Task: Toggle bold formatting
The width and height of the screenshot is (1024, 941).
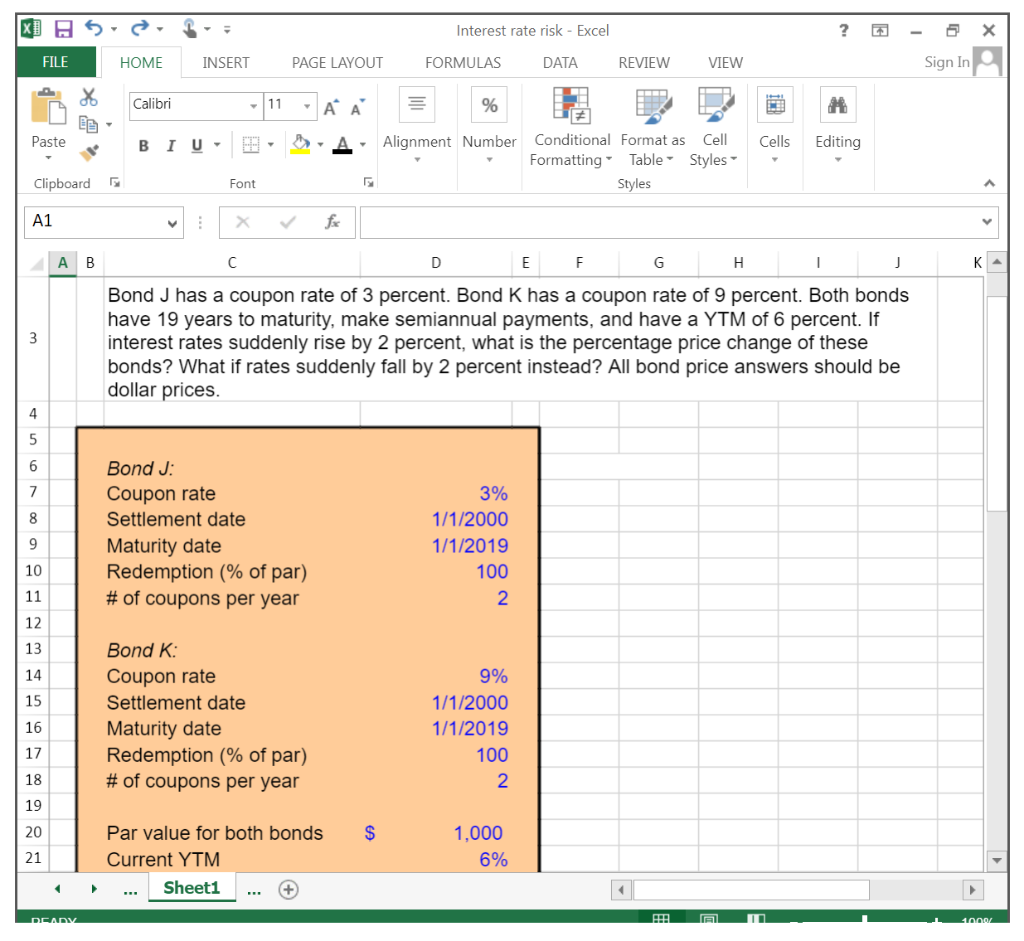Action: pyautogui.click(x=143, y=145)
